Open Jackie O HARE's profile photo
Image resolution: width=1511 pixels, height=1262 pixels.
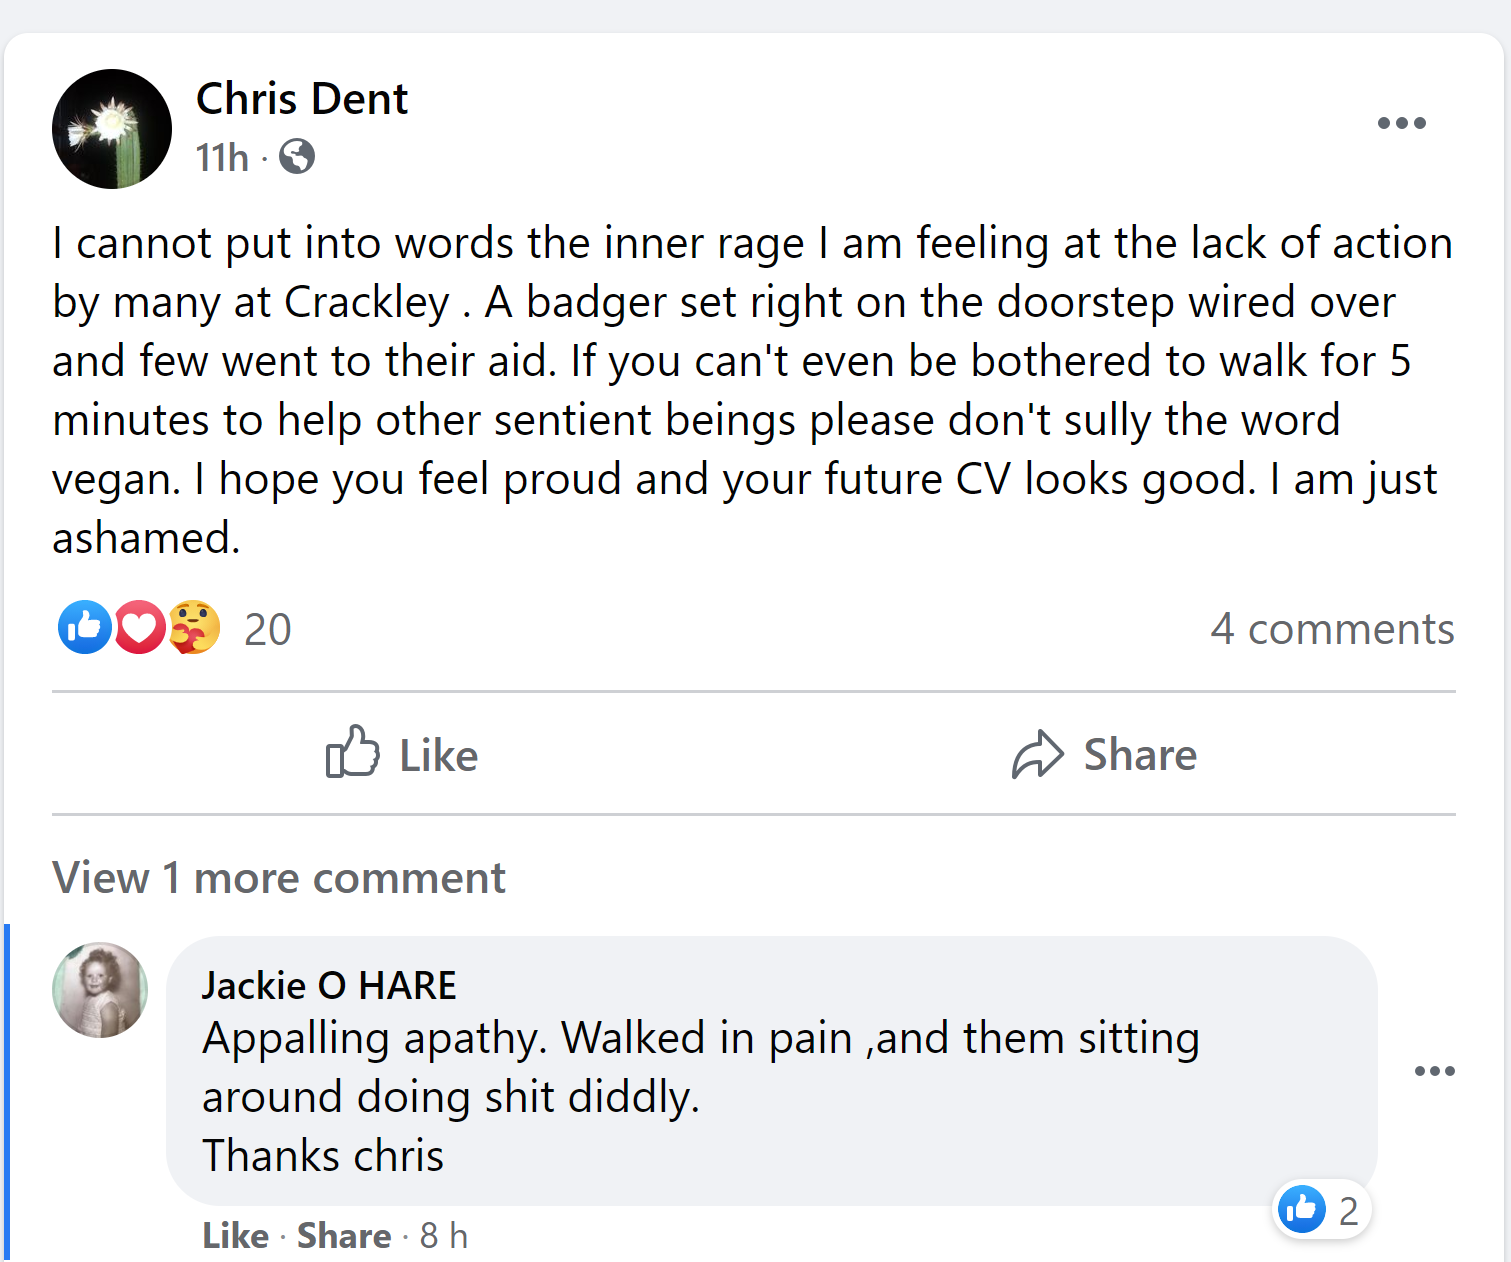[100, 990]
